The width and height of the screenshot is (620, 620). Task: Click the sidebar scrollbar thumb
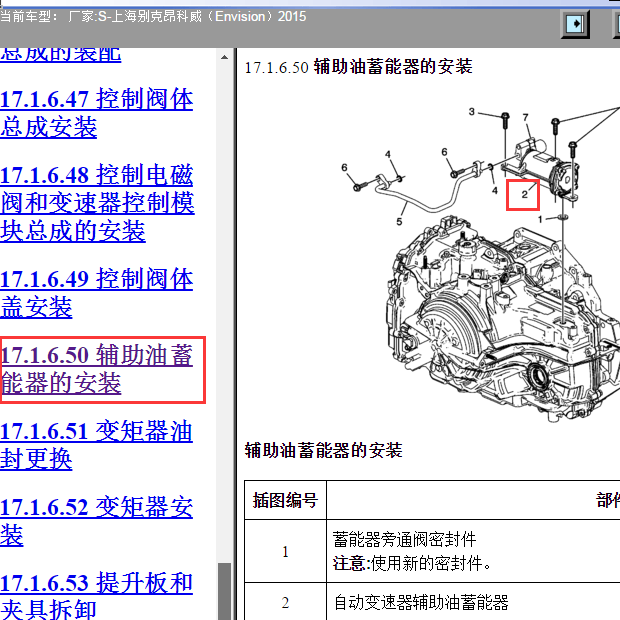(224, 591)
